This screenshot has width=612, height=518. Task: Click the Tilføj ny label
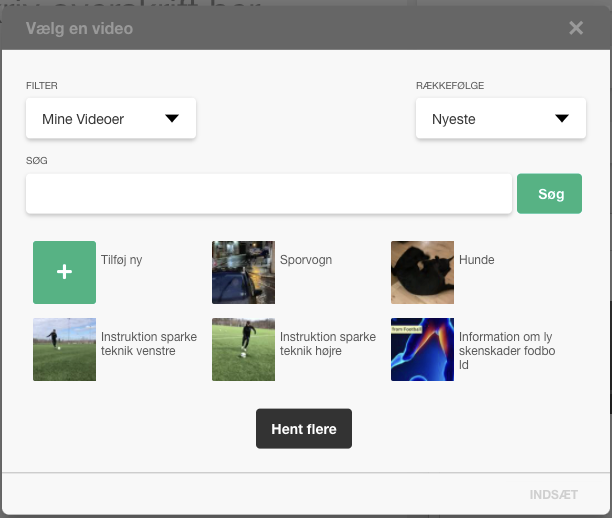121,260
